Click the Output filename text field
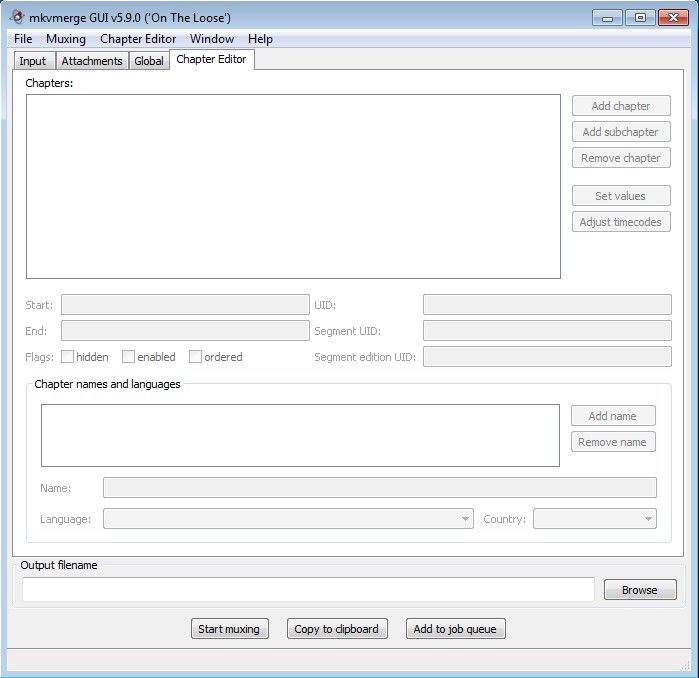 pyautogui.click(x=308, y=589)
